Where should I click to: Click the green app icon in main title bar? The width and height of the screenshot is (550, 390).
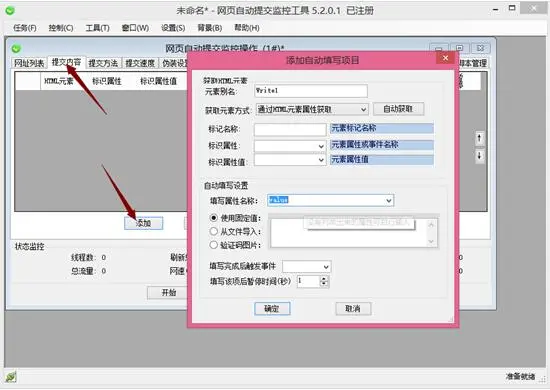tap(10, 11)
